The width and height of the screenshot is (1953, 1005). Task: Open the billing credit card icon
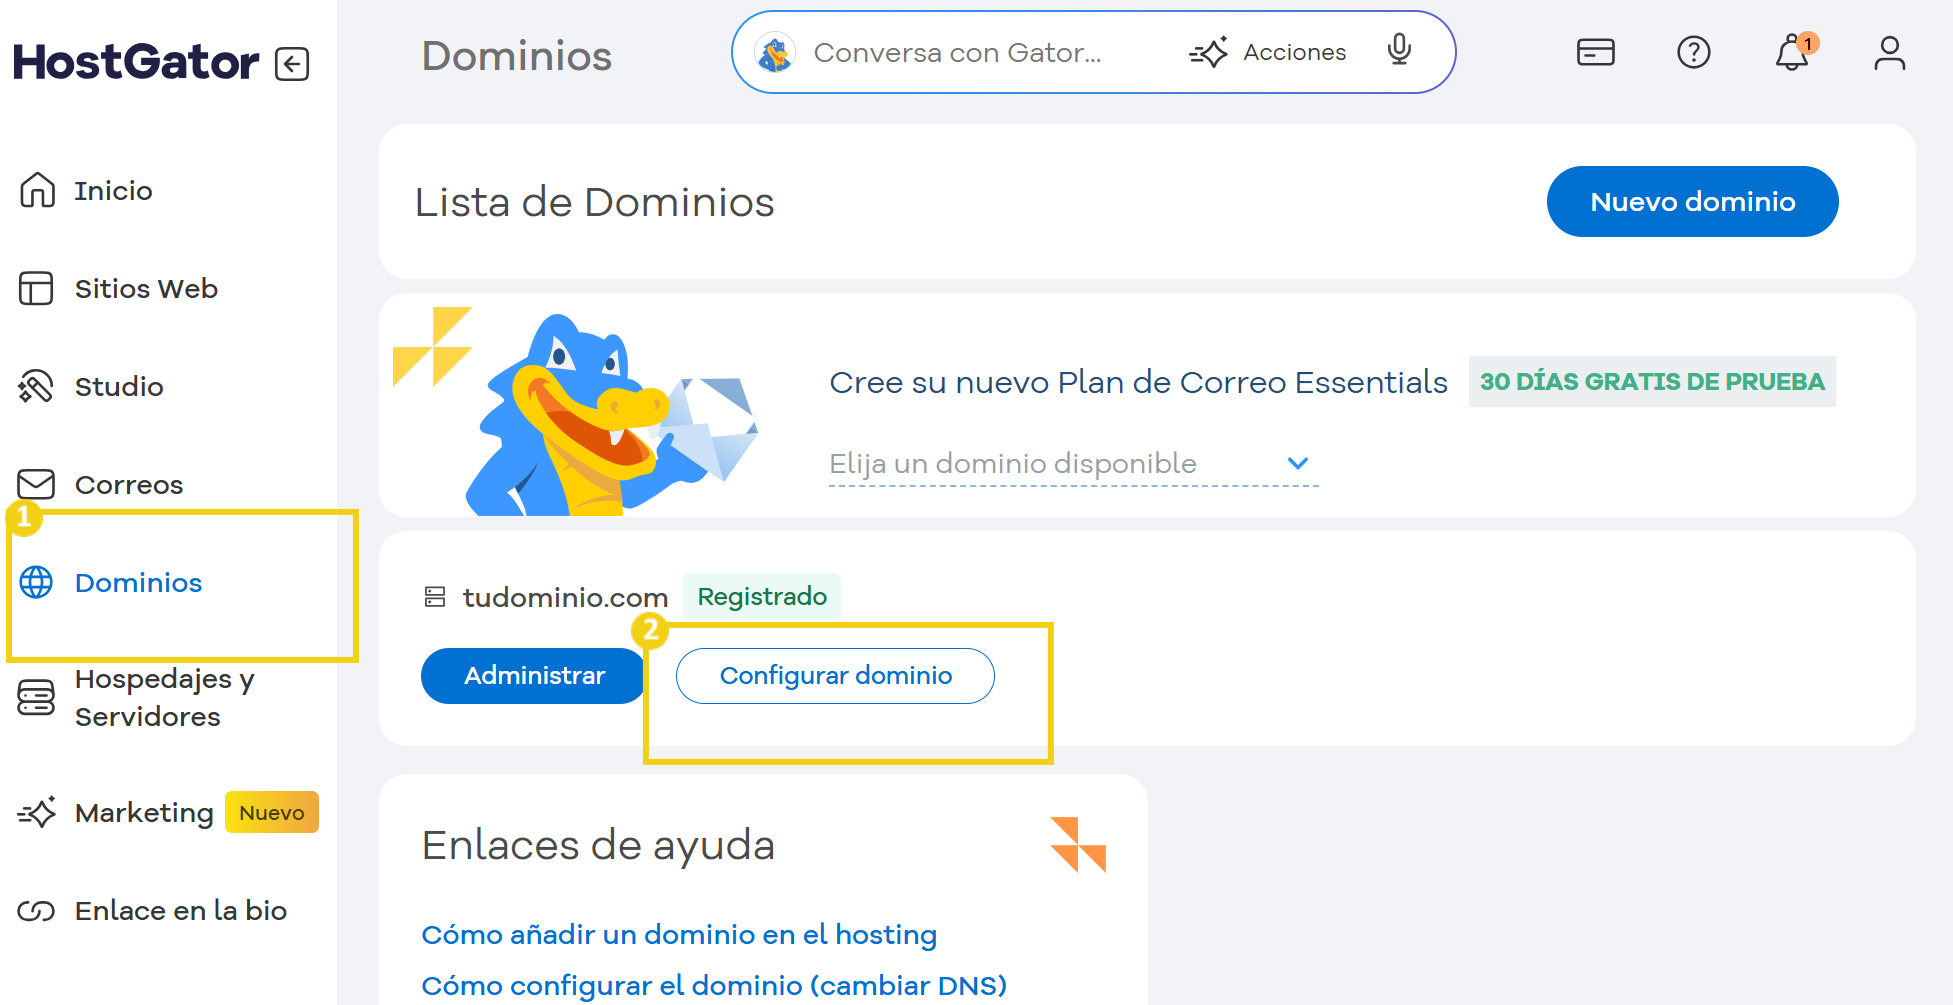pos(1595,52)
